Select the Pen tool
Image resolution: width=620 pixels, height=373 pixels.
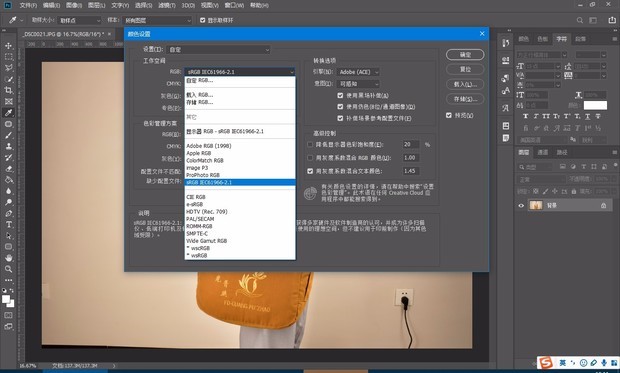(8, 213)
